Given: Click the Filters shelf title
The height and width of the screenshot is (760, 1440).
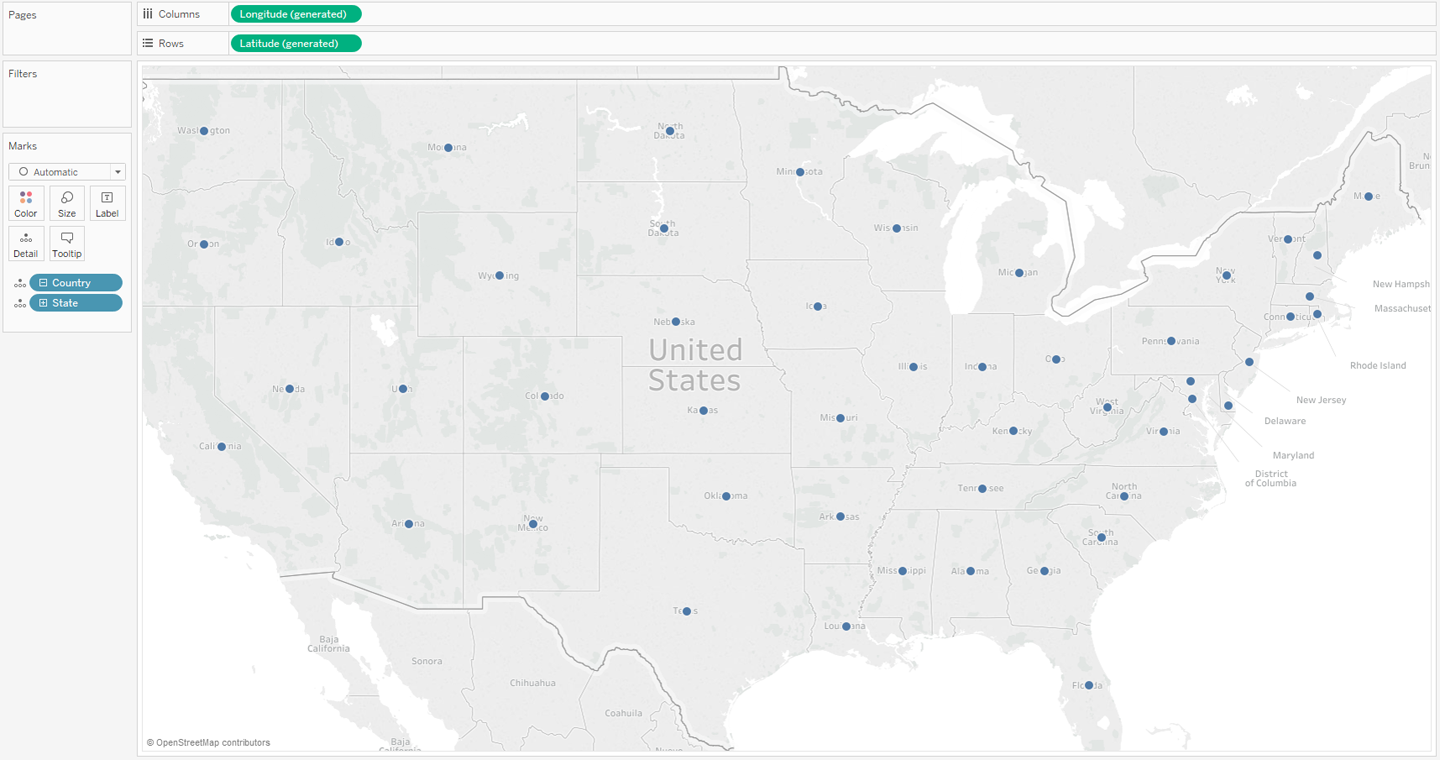Looking at the screenshot, I should (23, 74).
